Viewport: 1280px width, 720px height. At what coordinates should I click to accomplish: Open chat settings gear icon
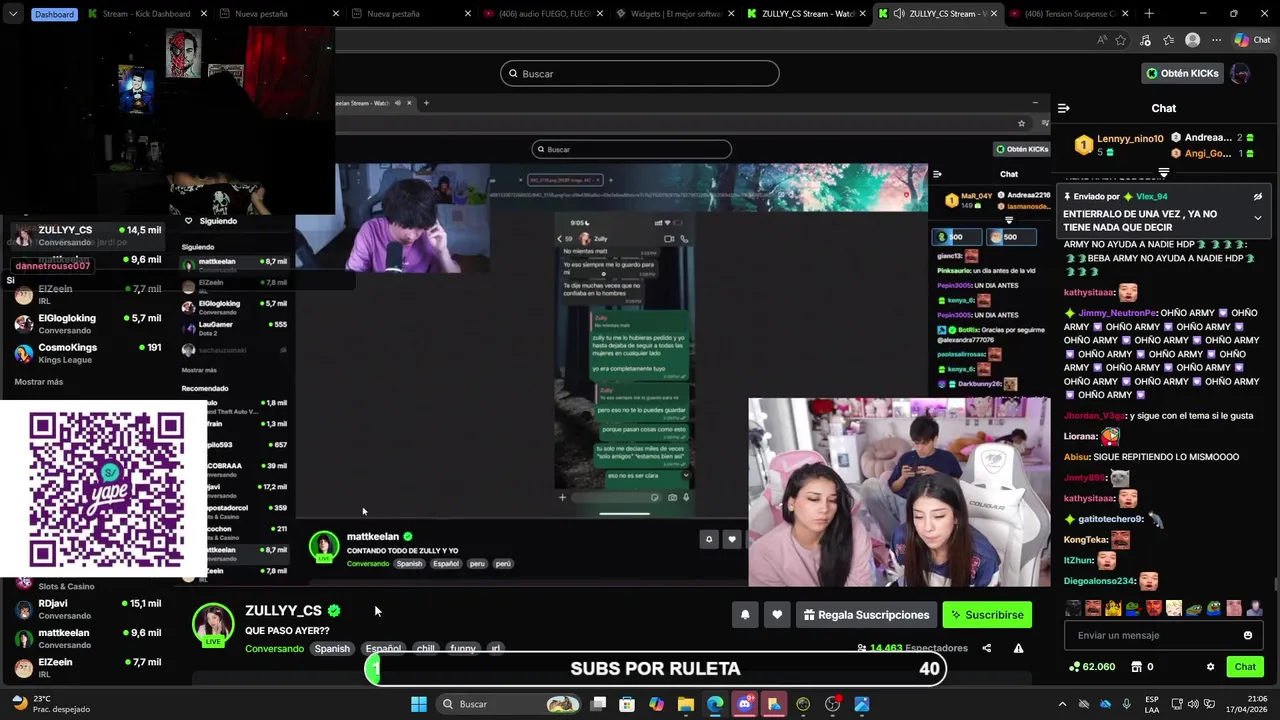(x=1210, y=667)
